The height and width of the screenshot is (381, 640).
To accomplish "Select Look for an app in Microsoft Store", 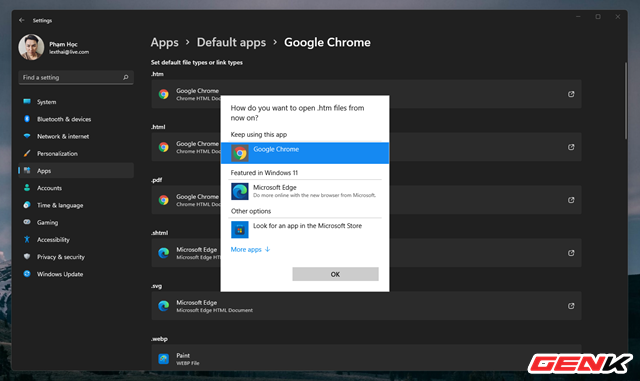I will click(305, 229).
